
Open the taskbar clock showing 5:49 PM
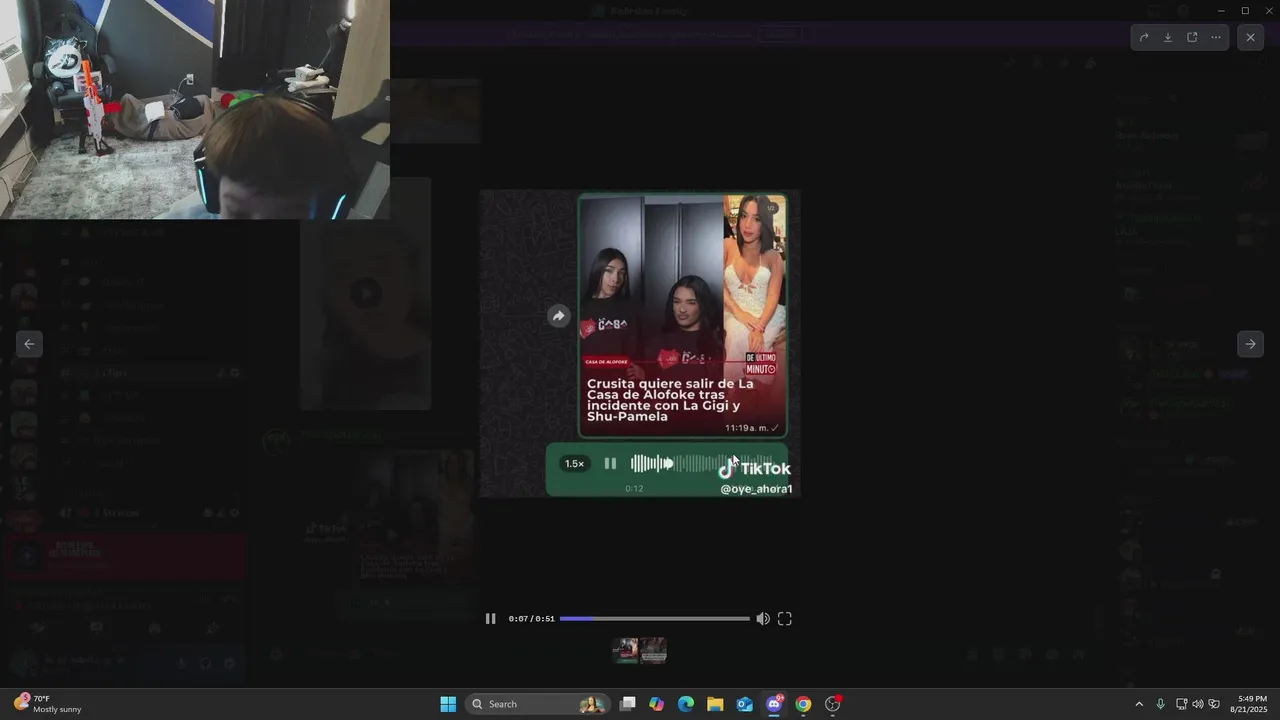pos(1252,704)
